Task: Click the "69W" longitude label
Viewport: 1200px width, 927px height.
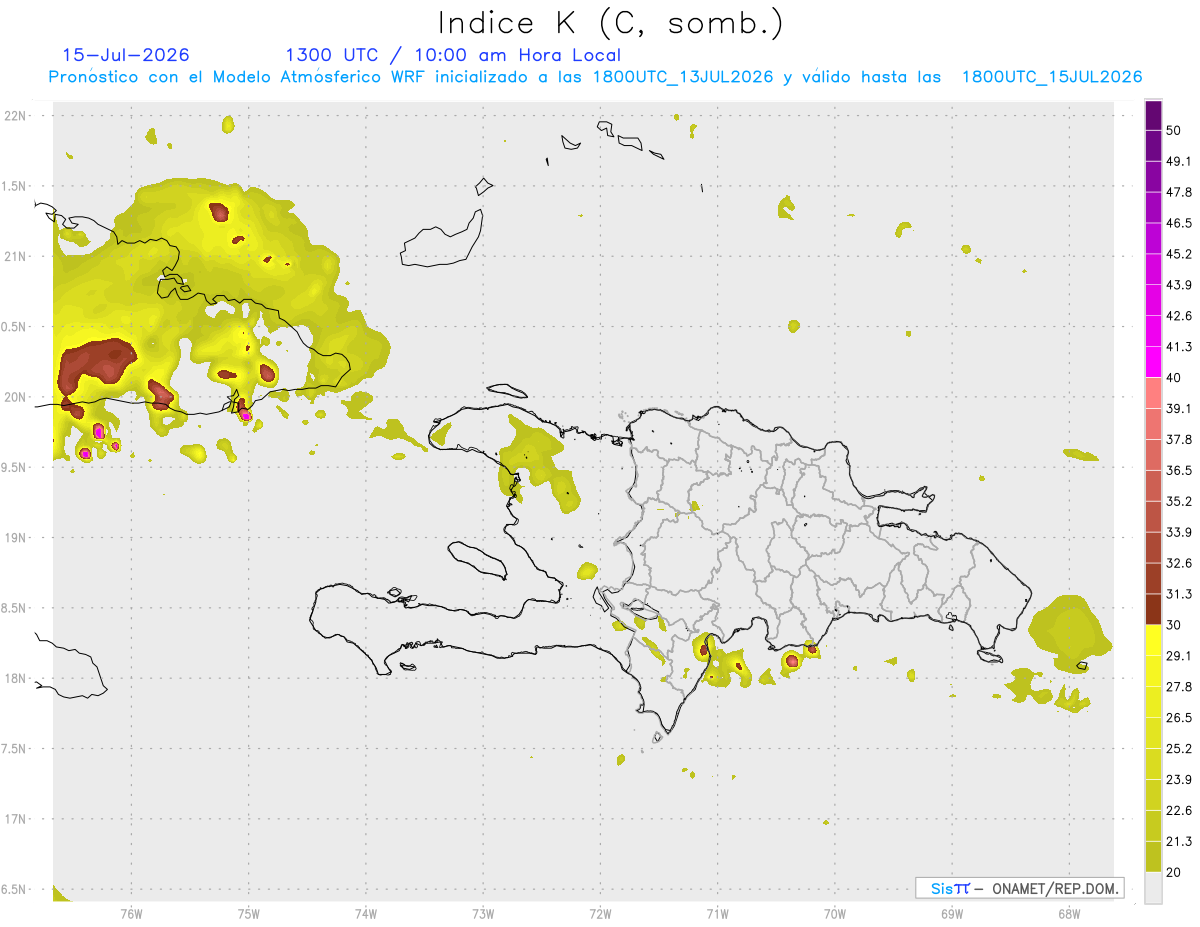Action: tap(952, 913)
